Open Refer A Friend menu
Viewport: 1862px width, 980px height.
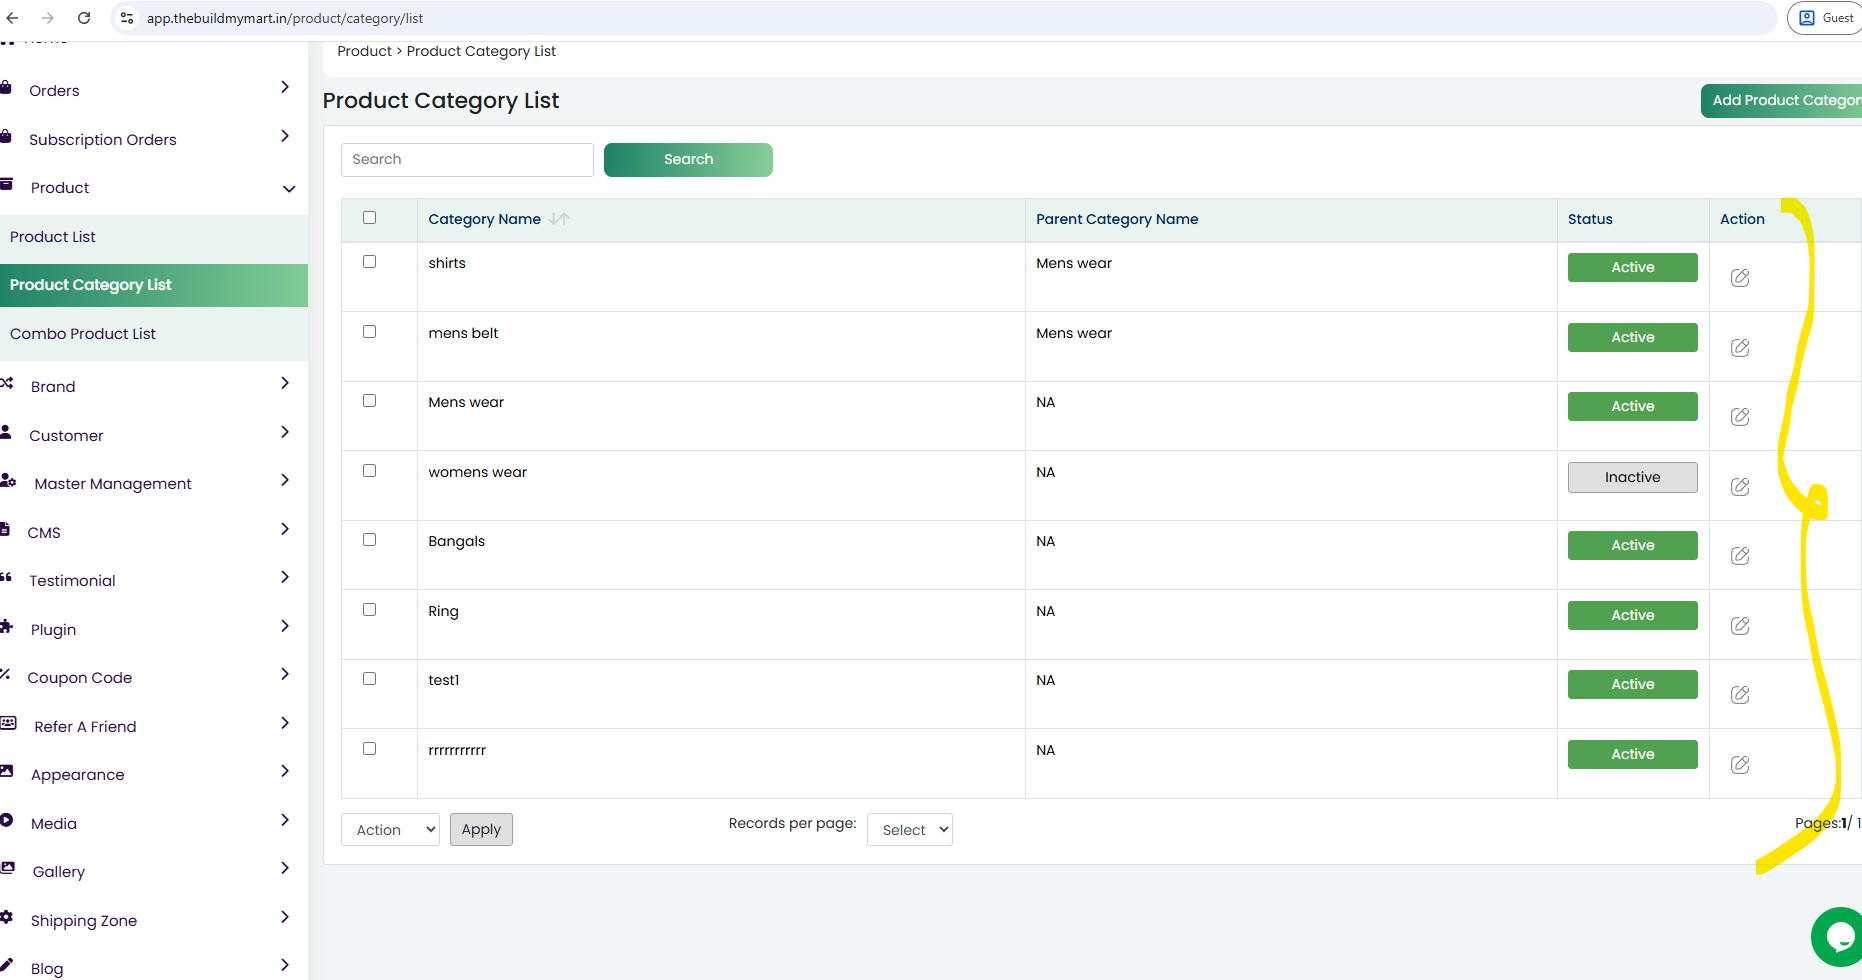(85, 727)
